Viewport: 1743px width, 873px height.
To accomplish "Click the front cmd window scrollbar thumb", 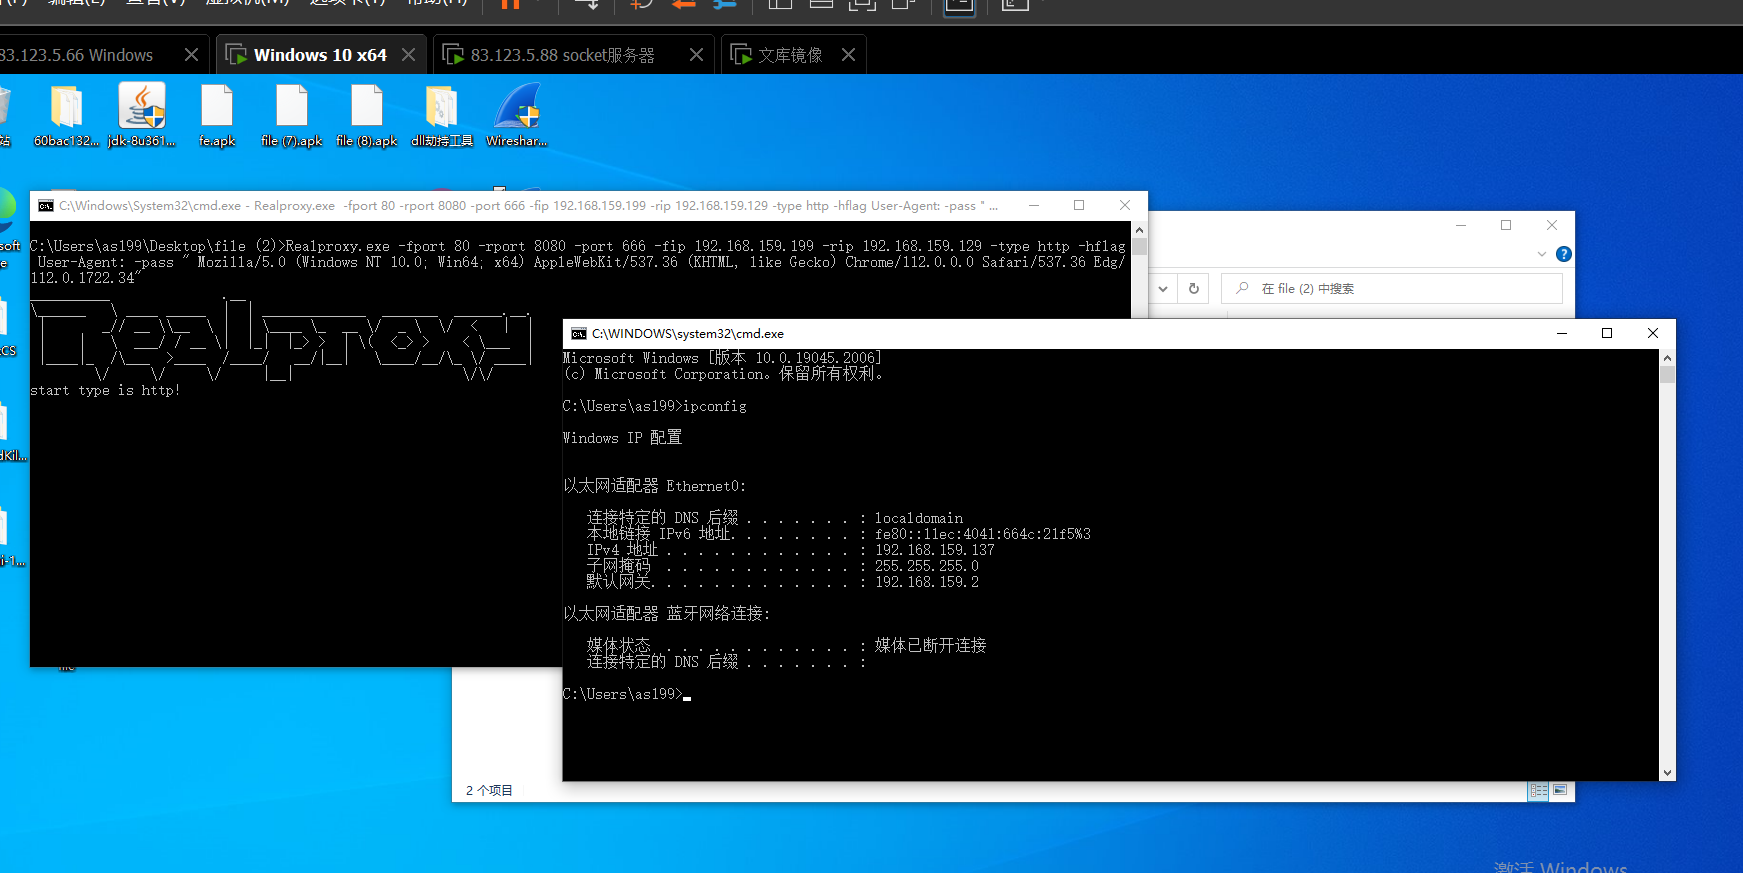I will [x=1667, y=375].
